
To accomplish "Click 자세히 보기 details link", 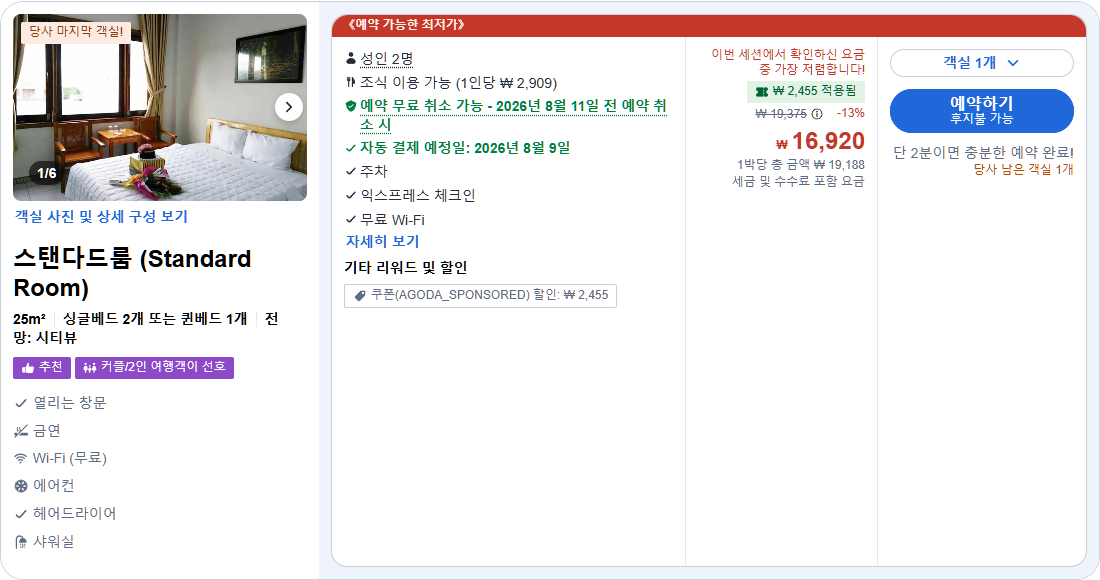I will [382, 241].
